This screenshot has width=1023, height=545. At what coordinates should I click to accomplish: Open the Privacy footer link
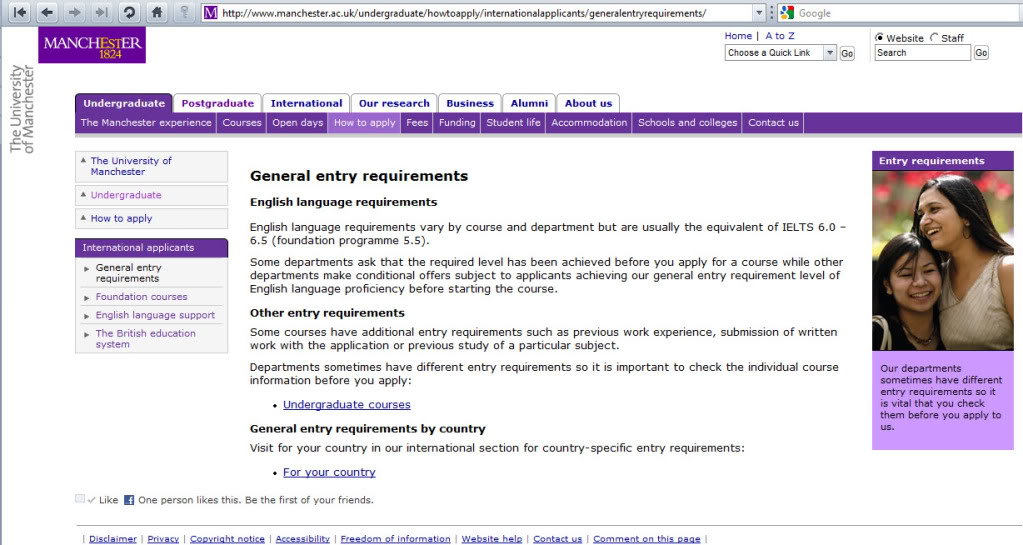pyautogui.click(x=163, y=538)
